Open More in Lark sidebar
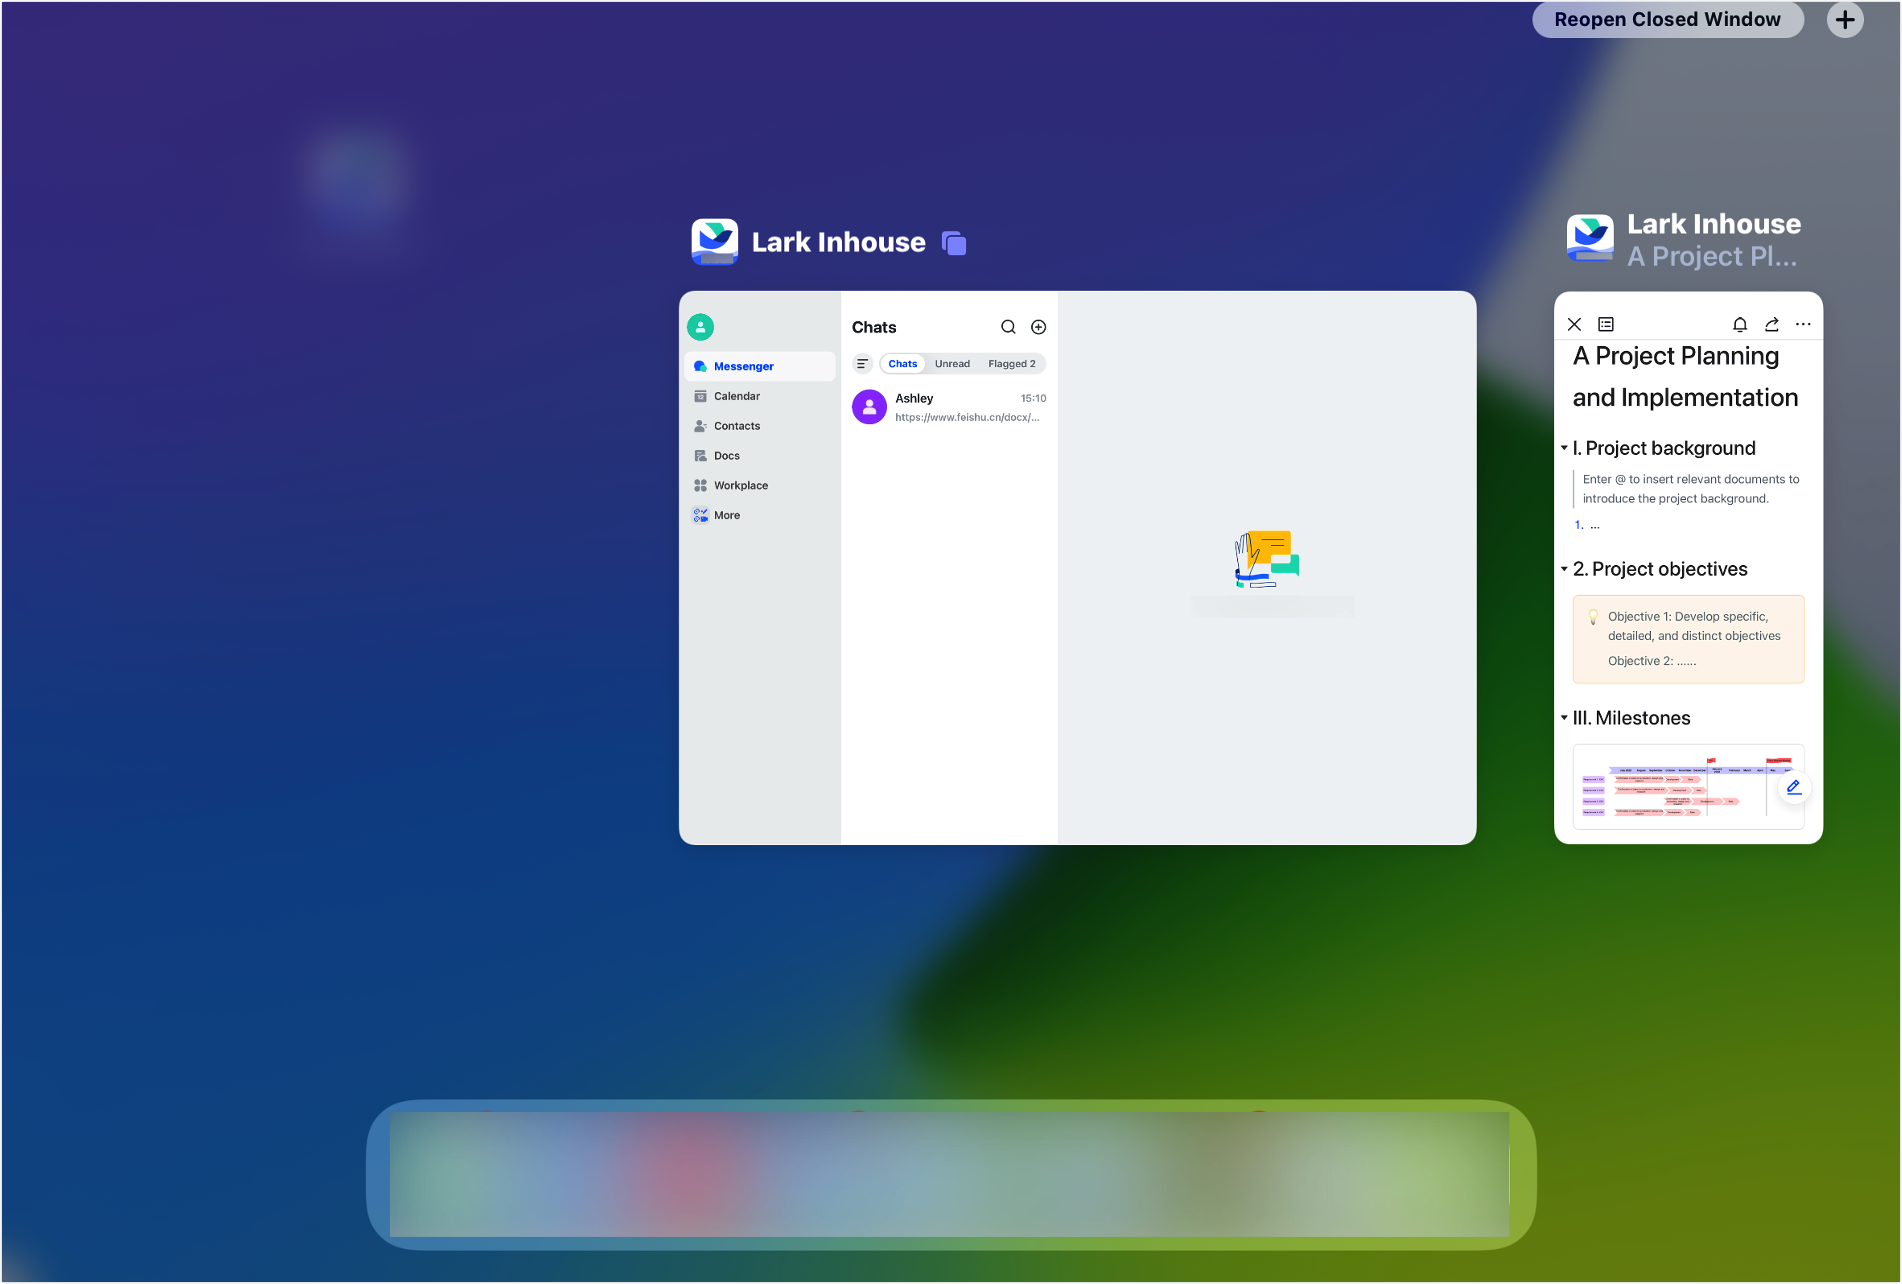 point(760,516)
